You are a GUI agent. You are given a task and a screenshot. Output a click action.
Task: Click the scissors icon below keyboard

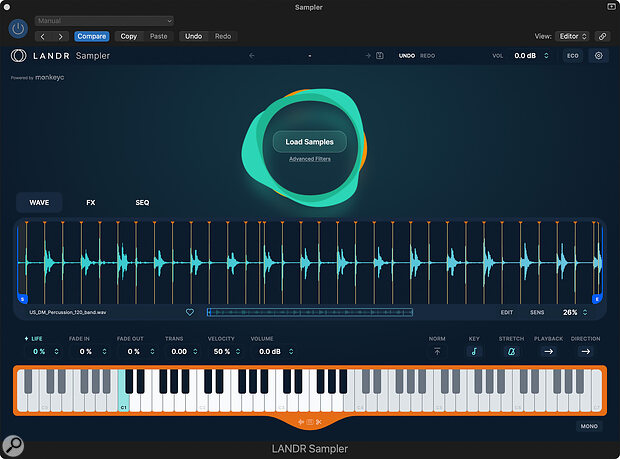click(x=319, y=422)
